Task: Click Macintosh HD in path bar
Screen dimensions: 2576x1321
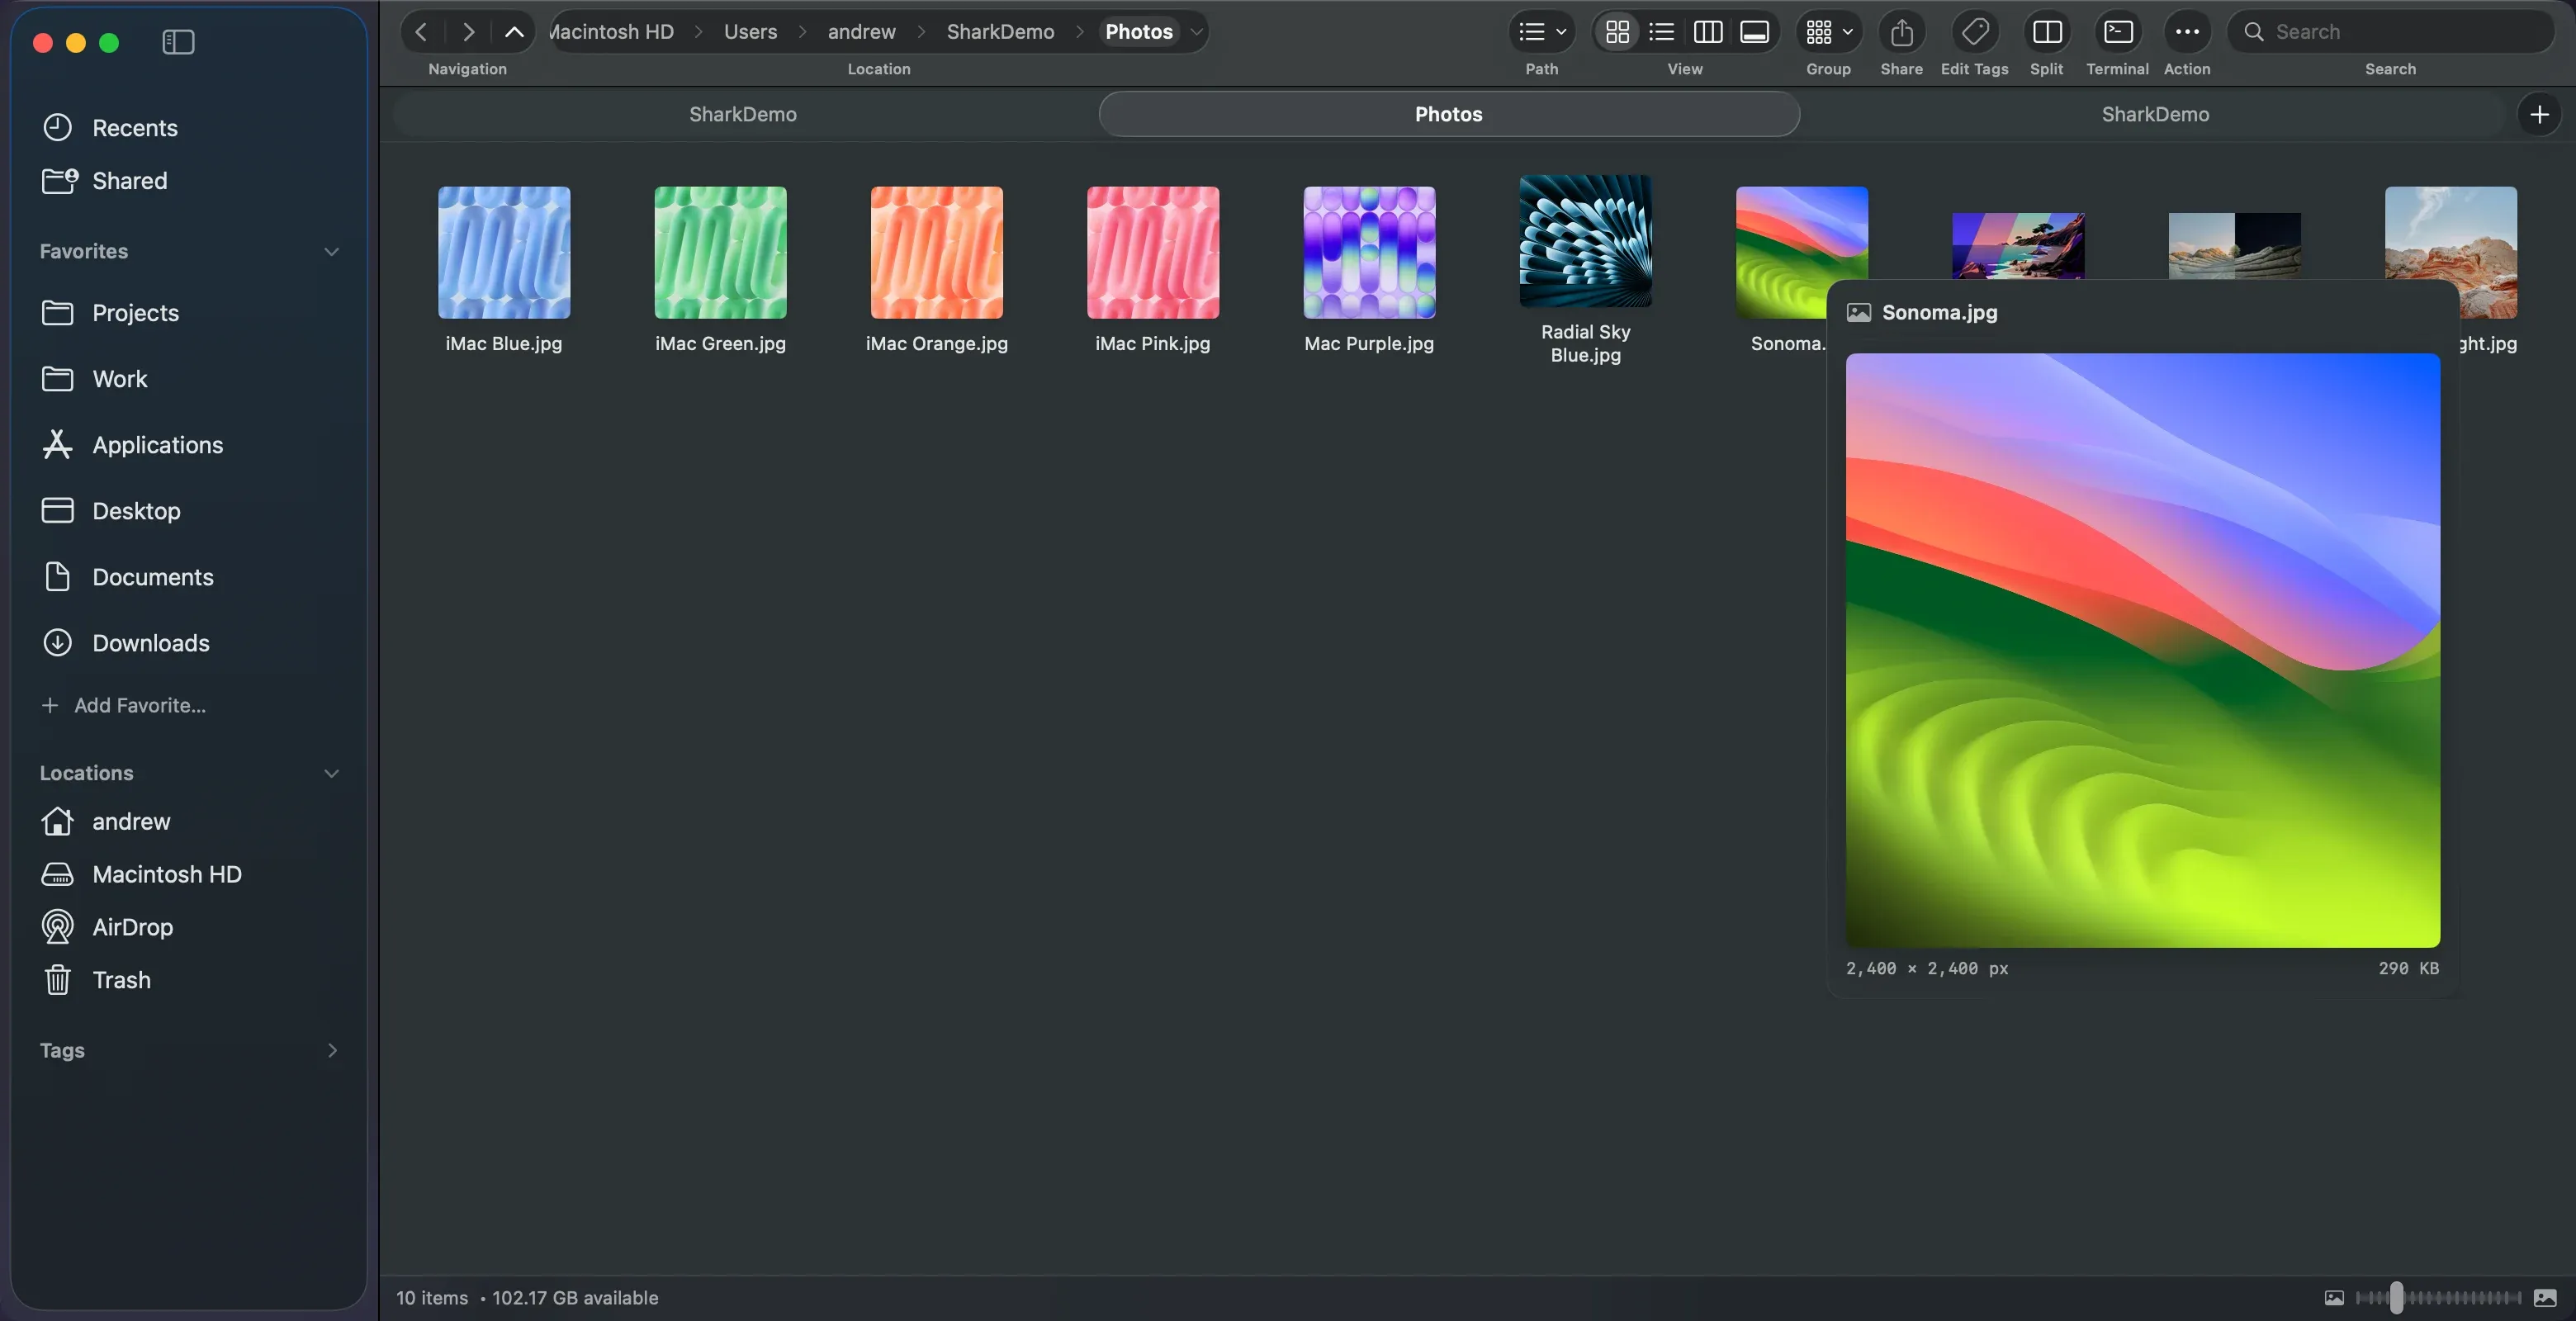Action: 612,32
